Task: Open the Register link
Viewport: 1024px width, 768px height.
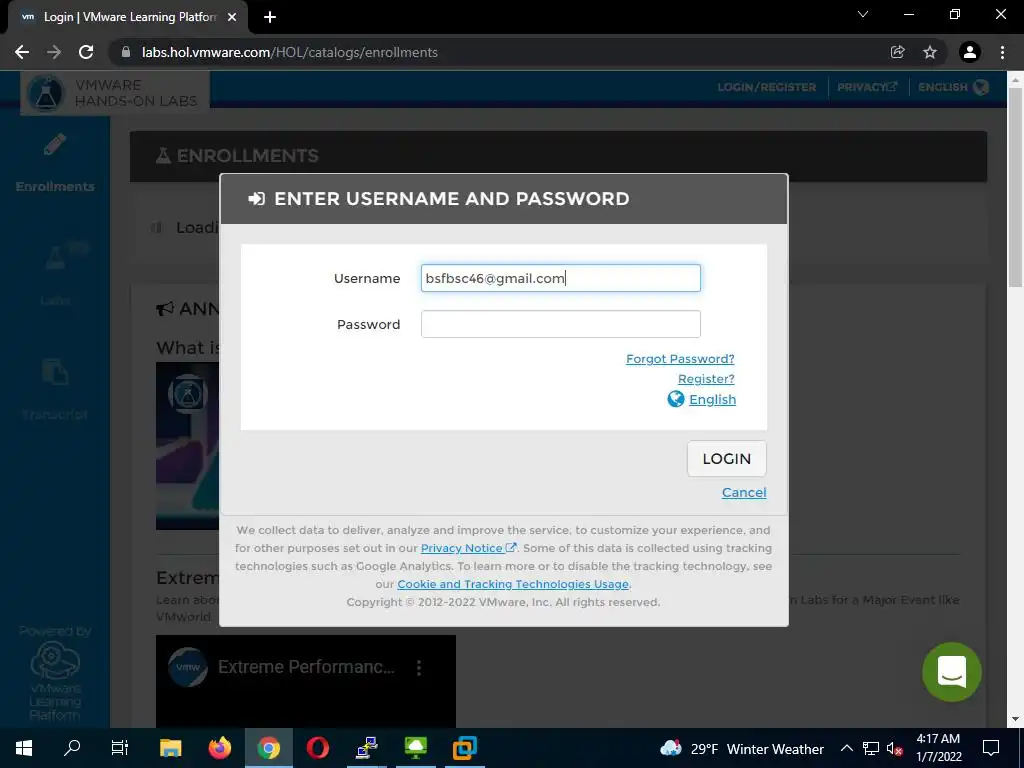Action: tap(706, 379)
